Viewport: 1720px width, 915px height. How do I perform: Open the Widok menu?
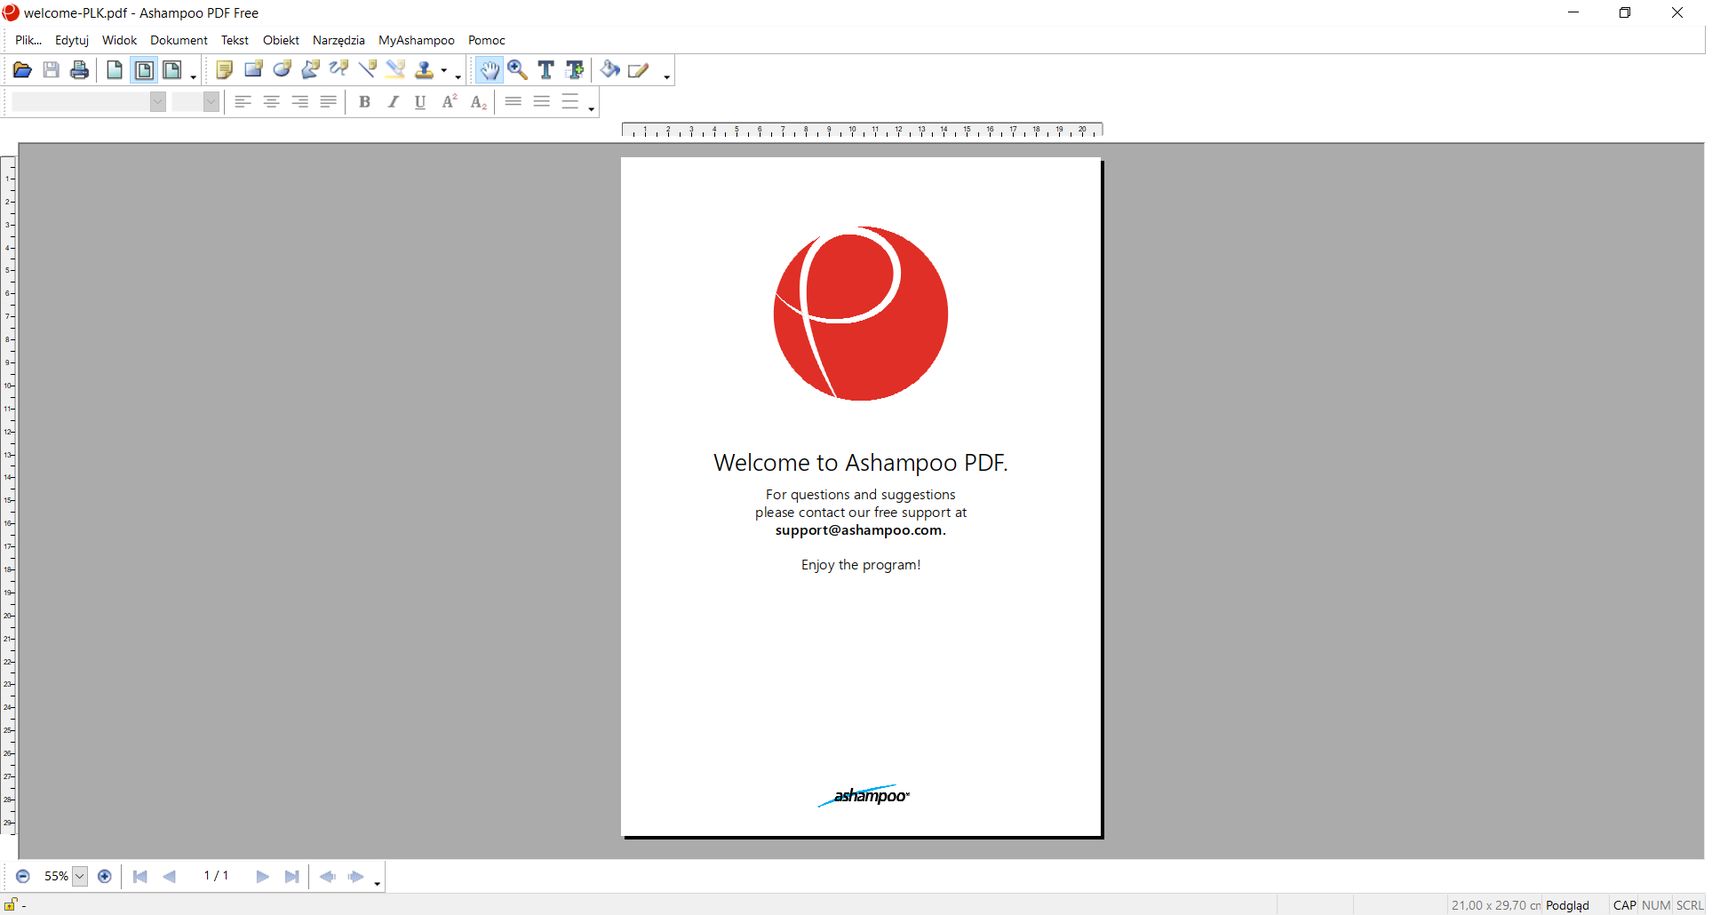(x=119, y=40)
